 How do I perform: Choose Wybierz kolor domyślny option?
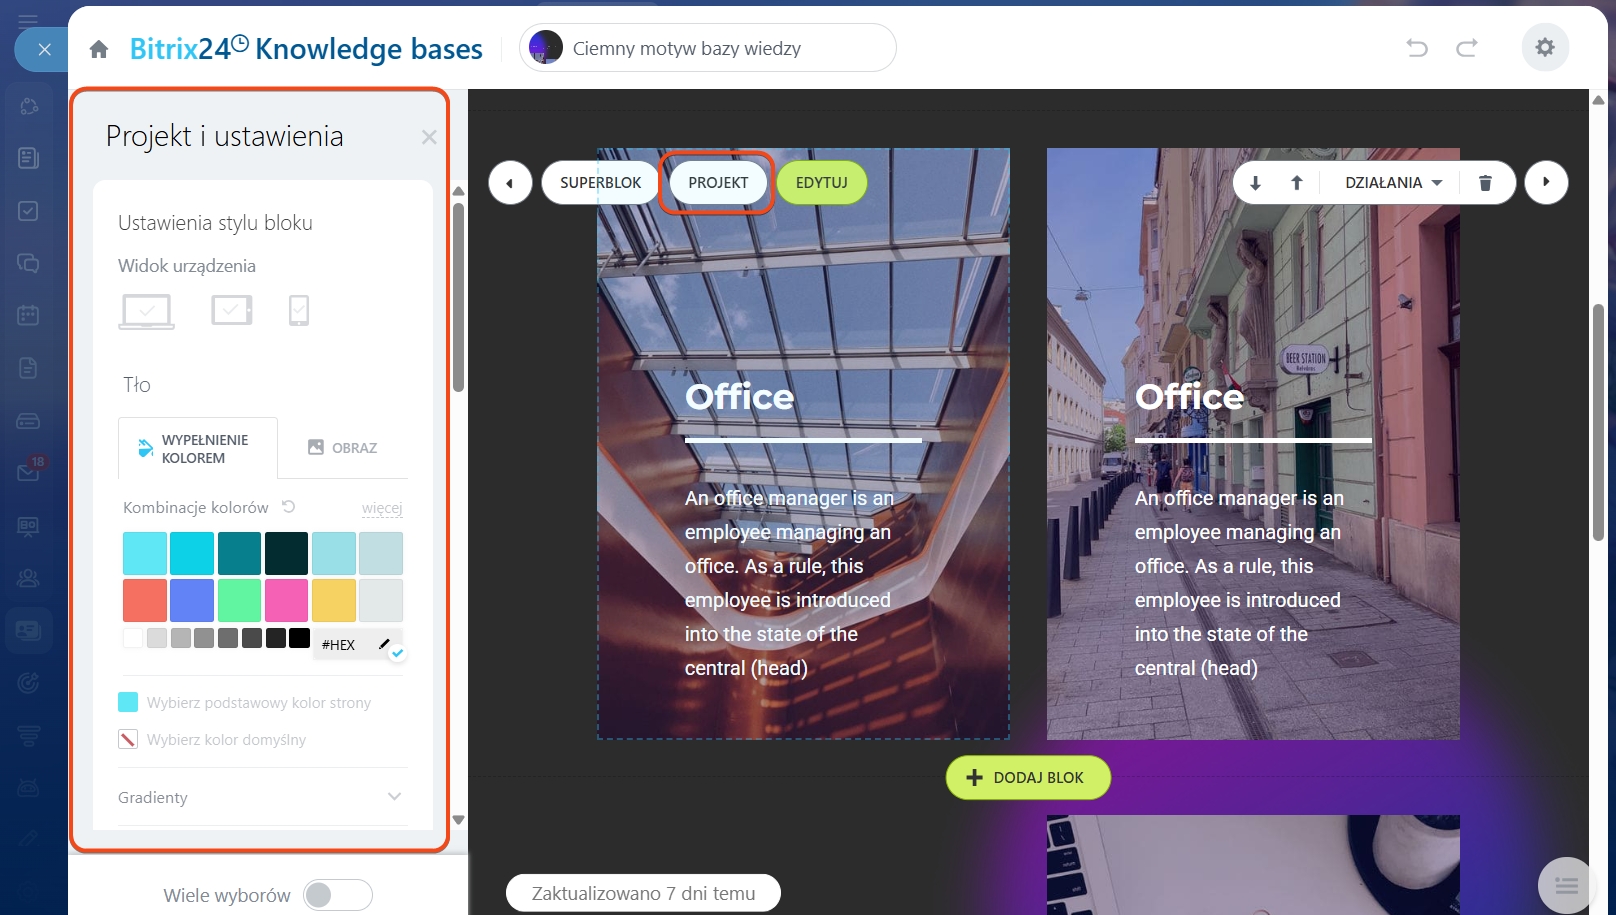(x=213, y=740)
